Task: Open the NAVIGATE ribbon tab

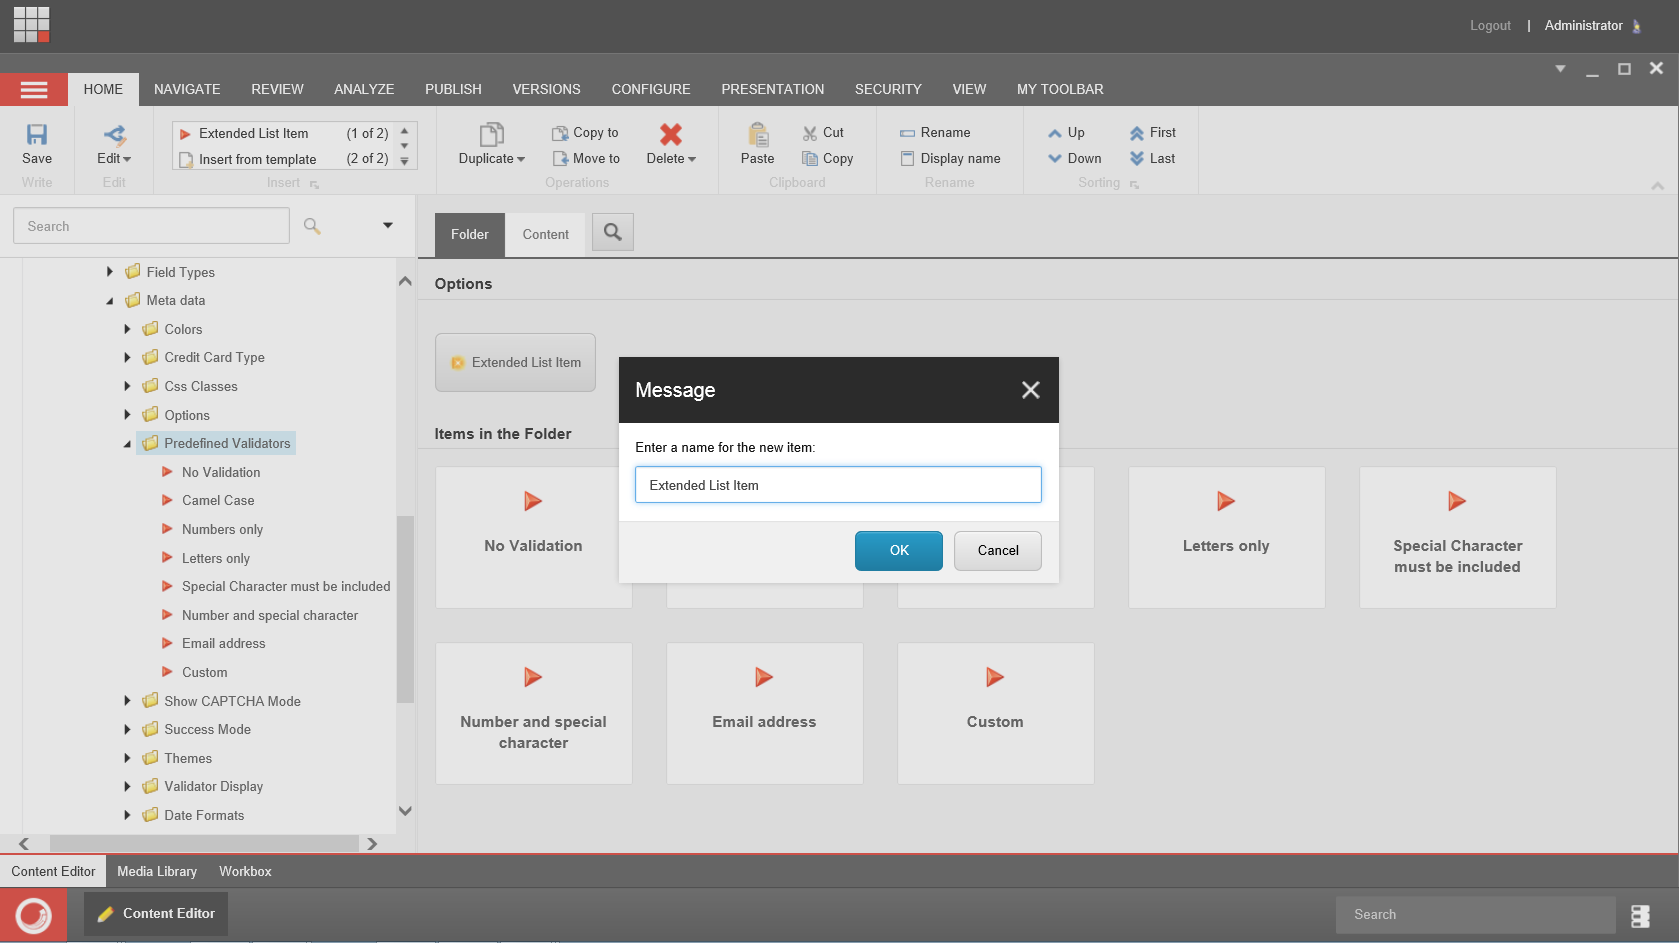Action: click(187, 89)
